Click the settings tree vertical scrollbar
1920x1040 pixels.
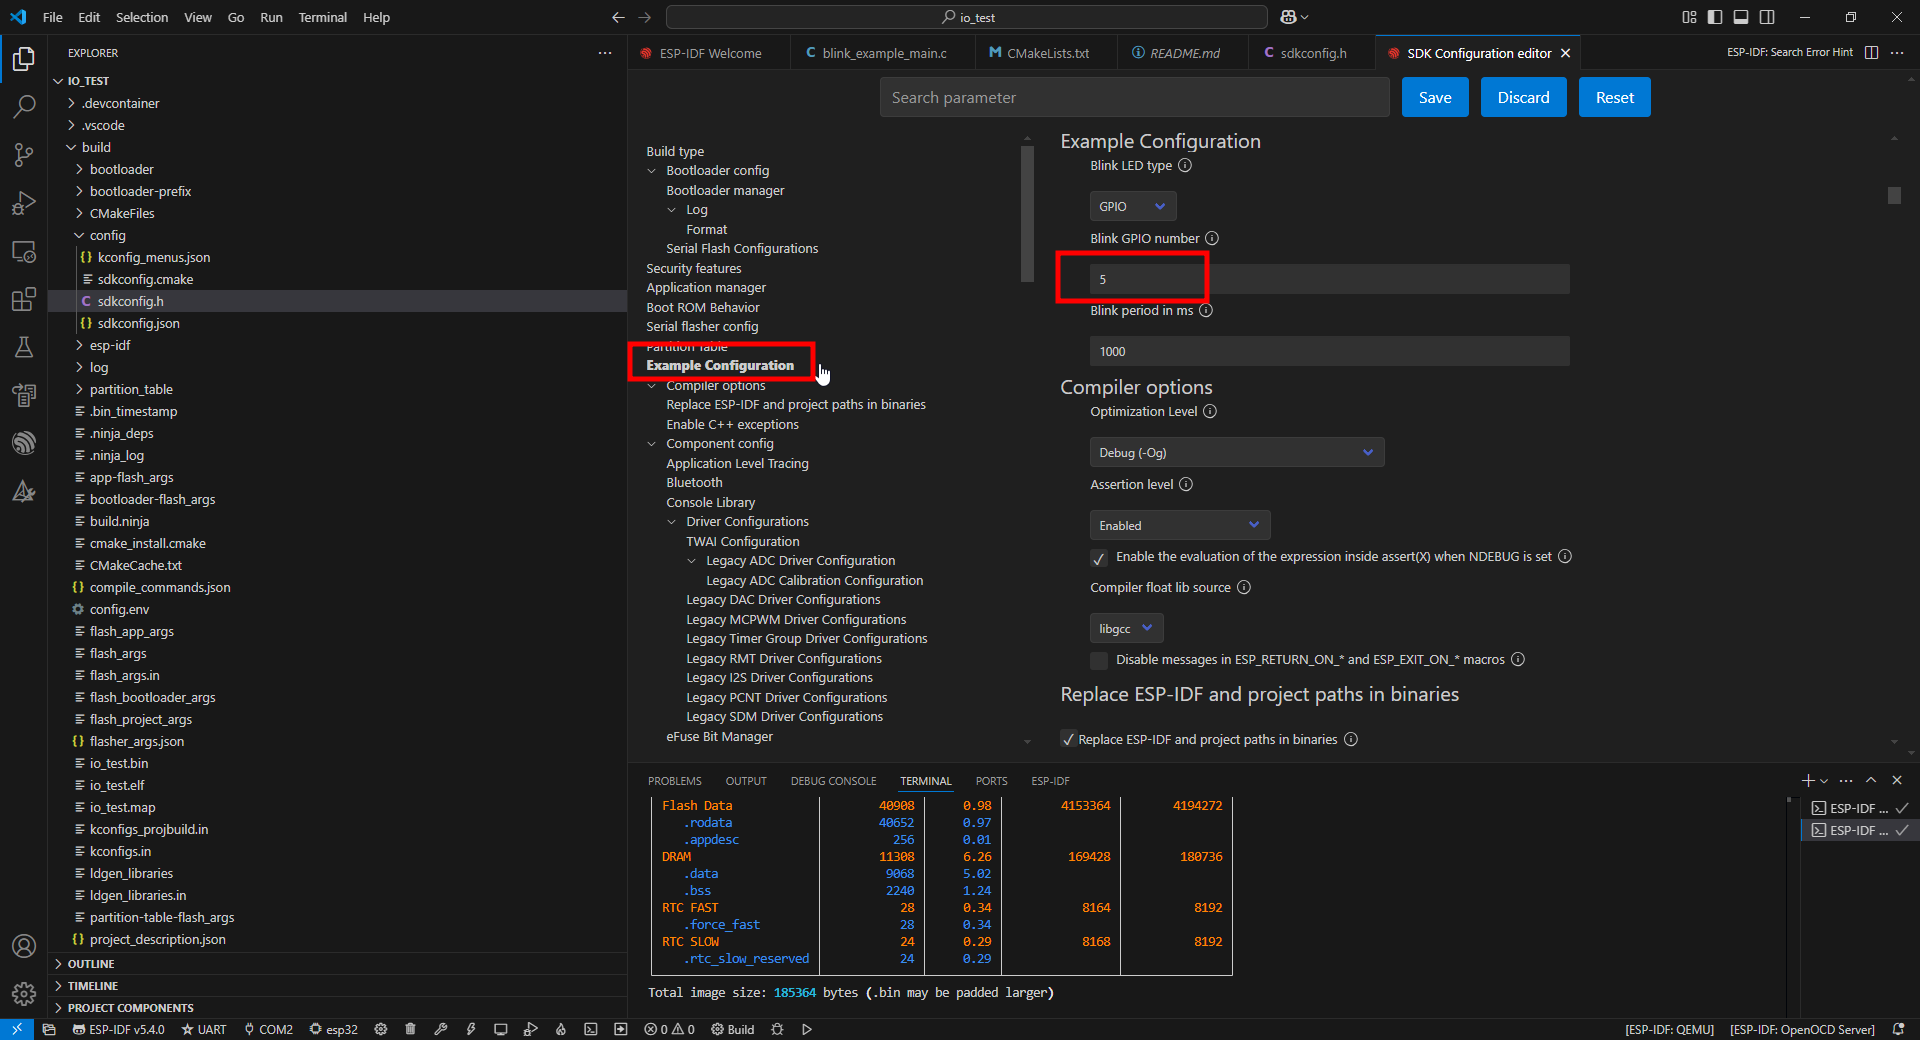tap(1027, 213)
